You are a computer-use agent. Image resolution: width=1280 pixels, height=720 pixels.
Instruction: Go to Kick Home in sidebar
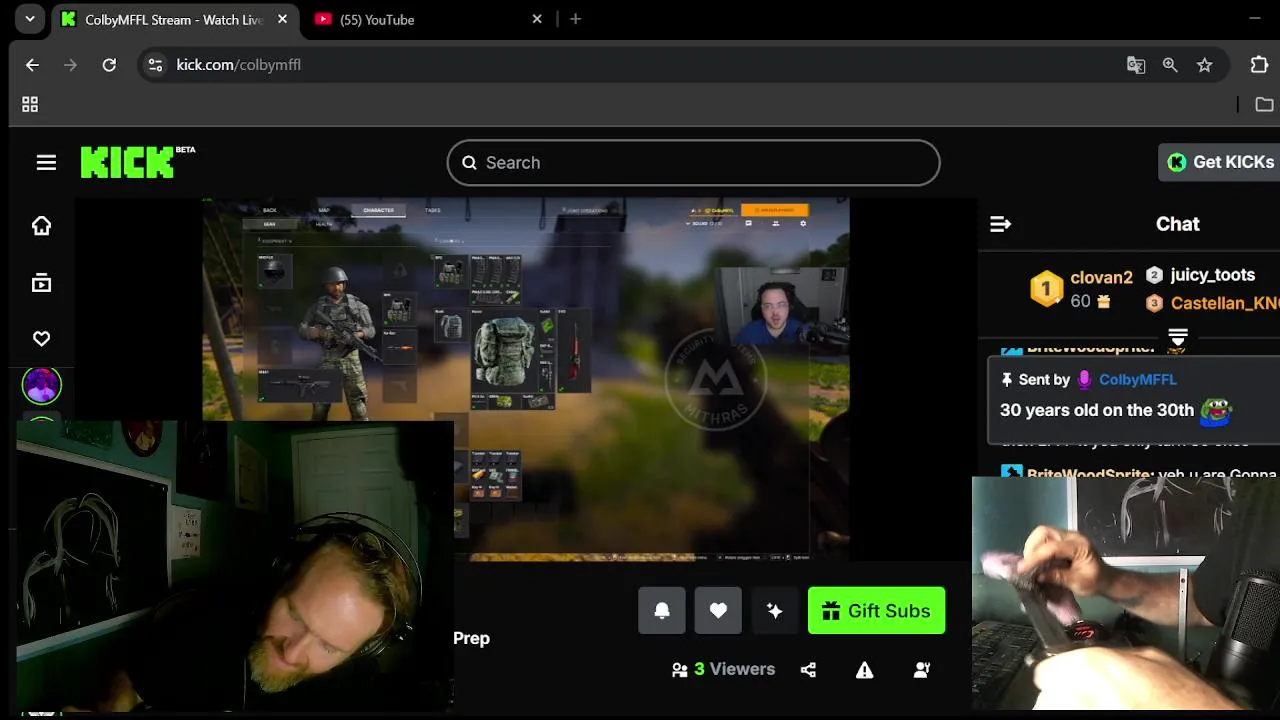41,226
